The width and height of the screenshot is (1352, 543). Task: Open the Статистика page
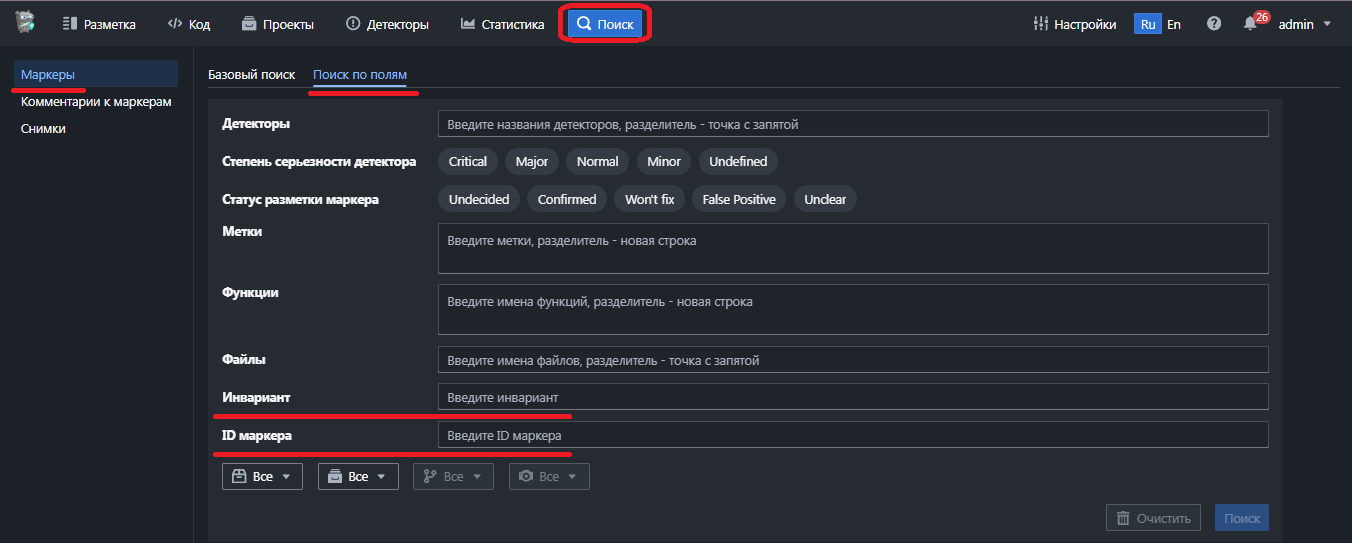(502, 24)
